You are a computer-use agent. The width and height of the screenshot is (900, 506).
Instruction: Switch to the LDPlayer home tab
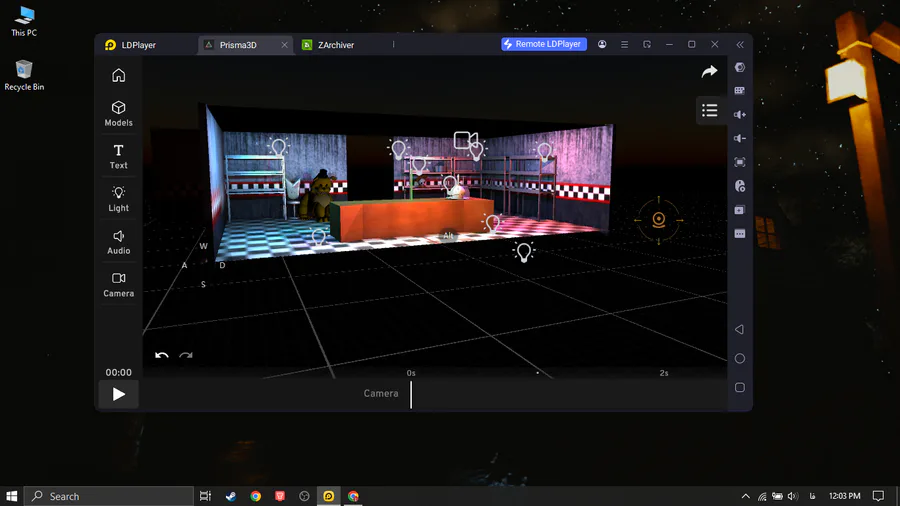[x=131, y=45]
